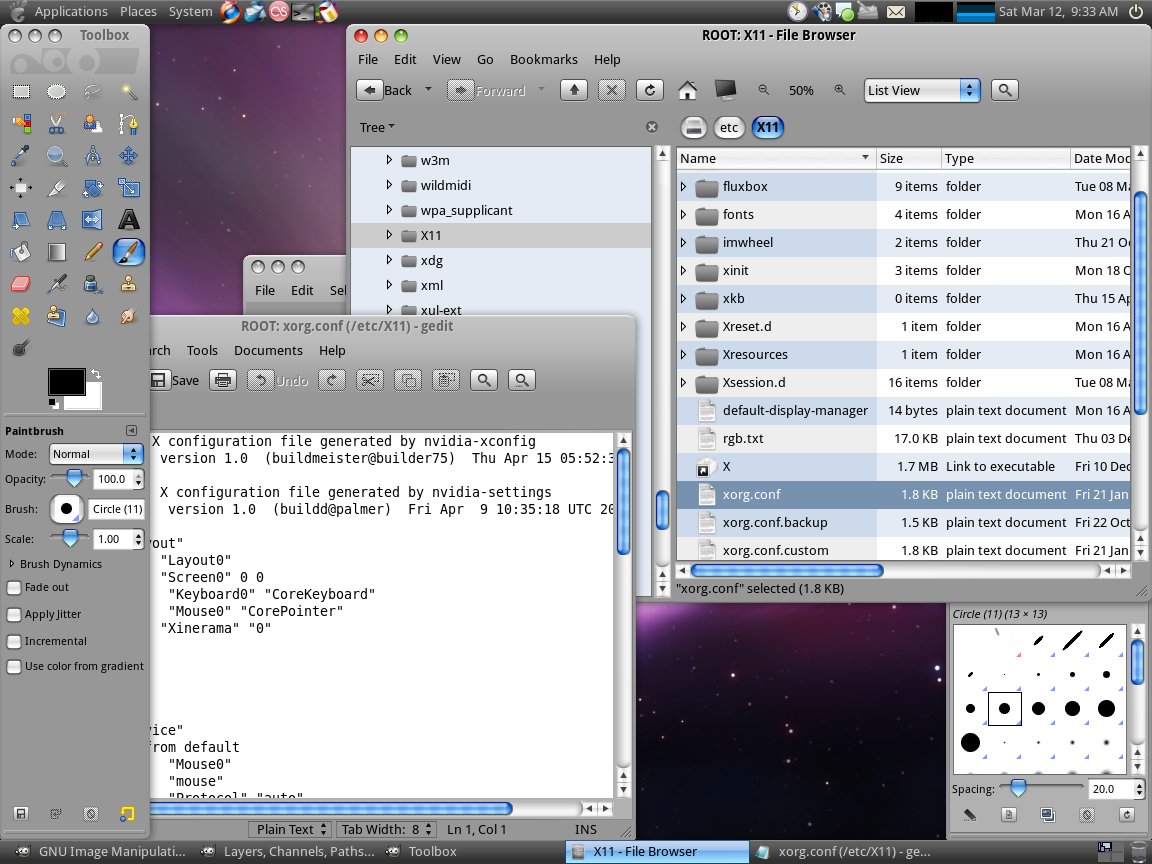
Task: Expand the fluxbox folder row
Action: pos(683,187)
